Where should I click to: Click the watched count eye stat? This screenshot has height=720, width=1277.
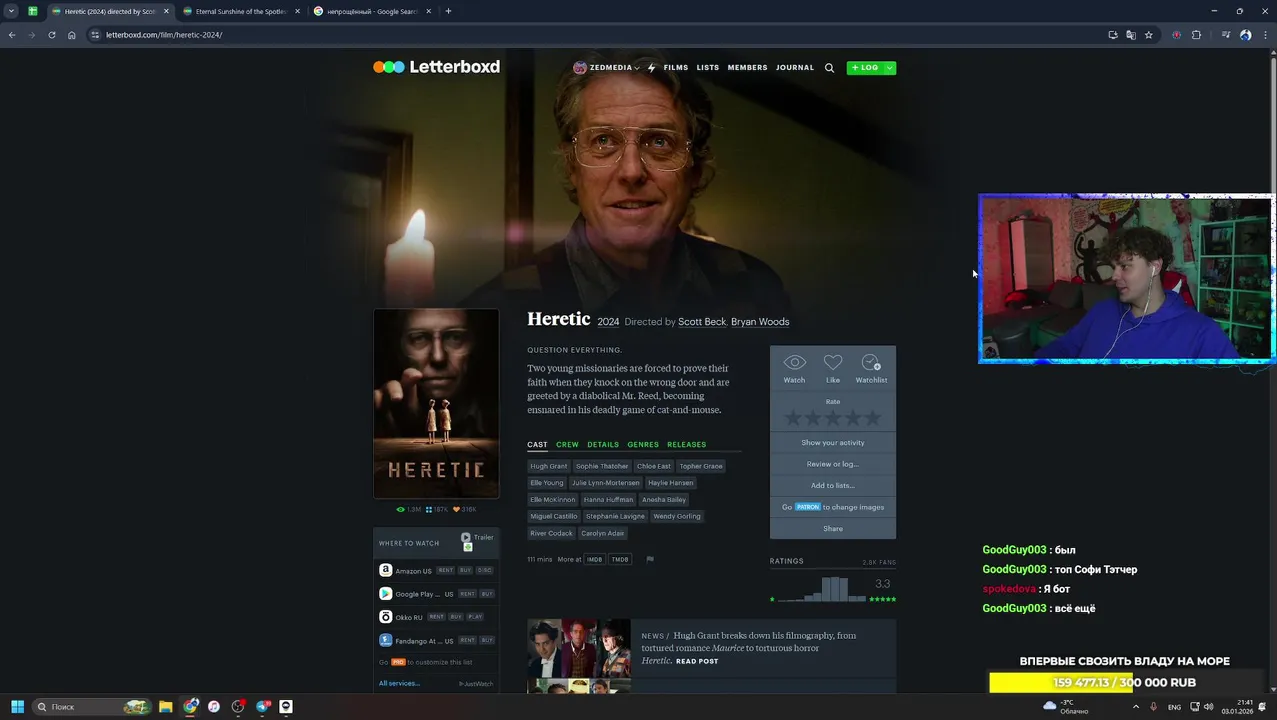point(408,509)
